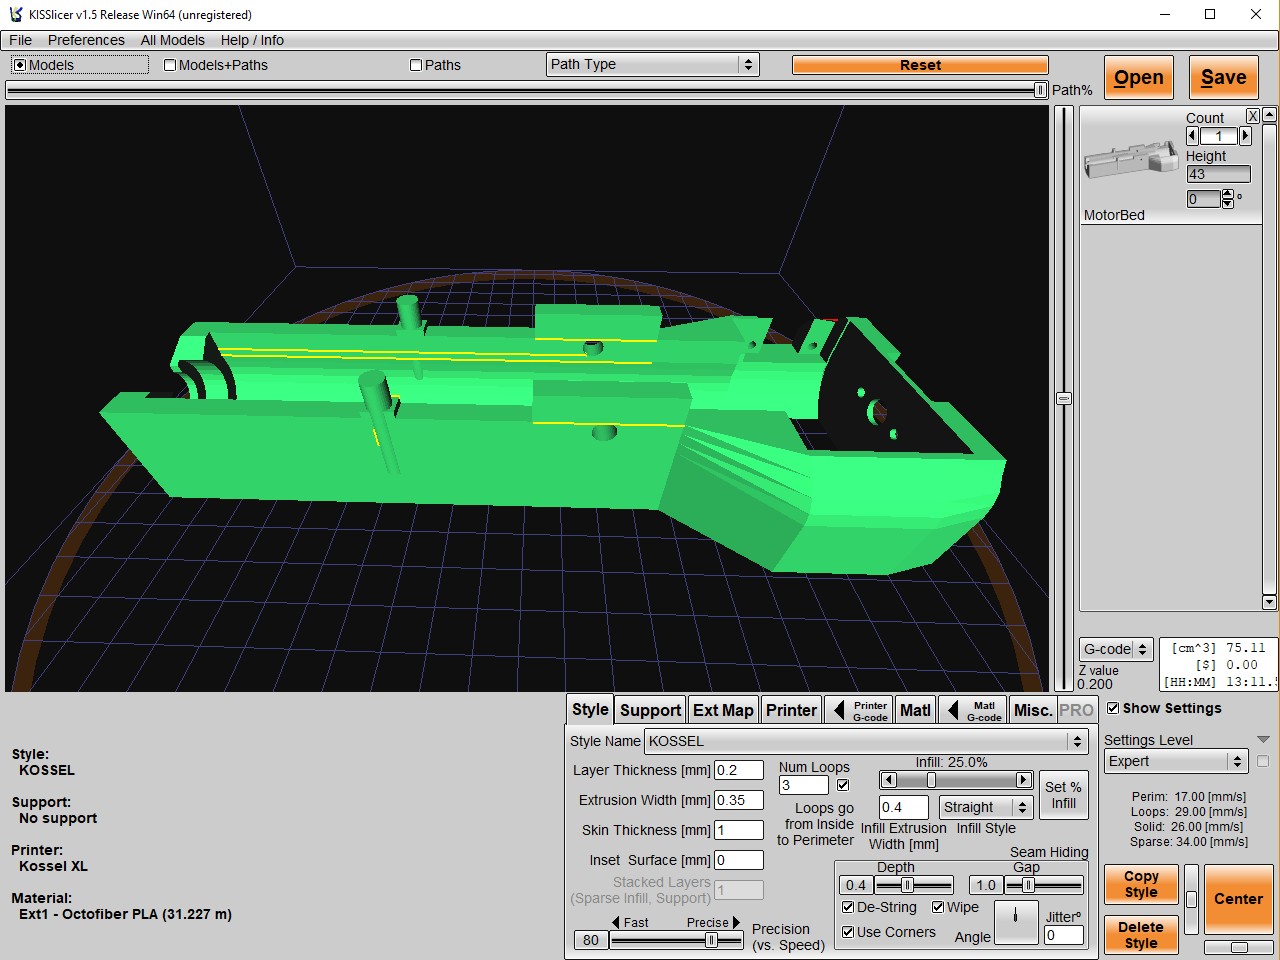Click the Save button
Screen dimensions: 1280x960
1224,77
